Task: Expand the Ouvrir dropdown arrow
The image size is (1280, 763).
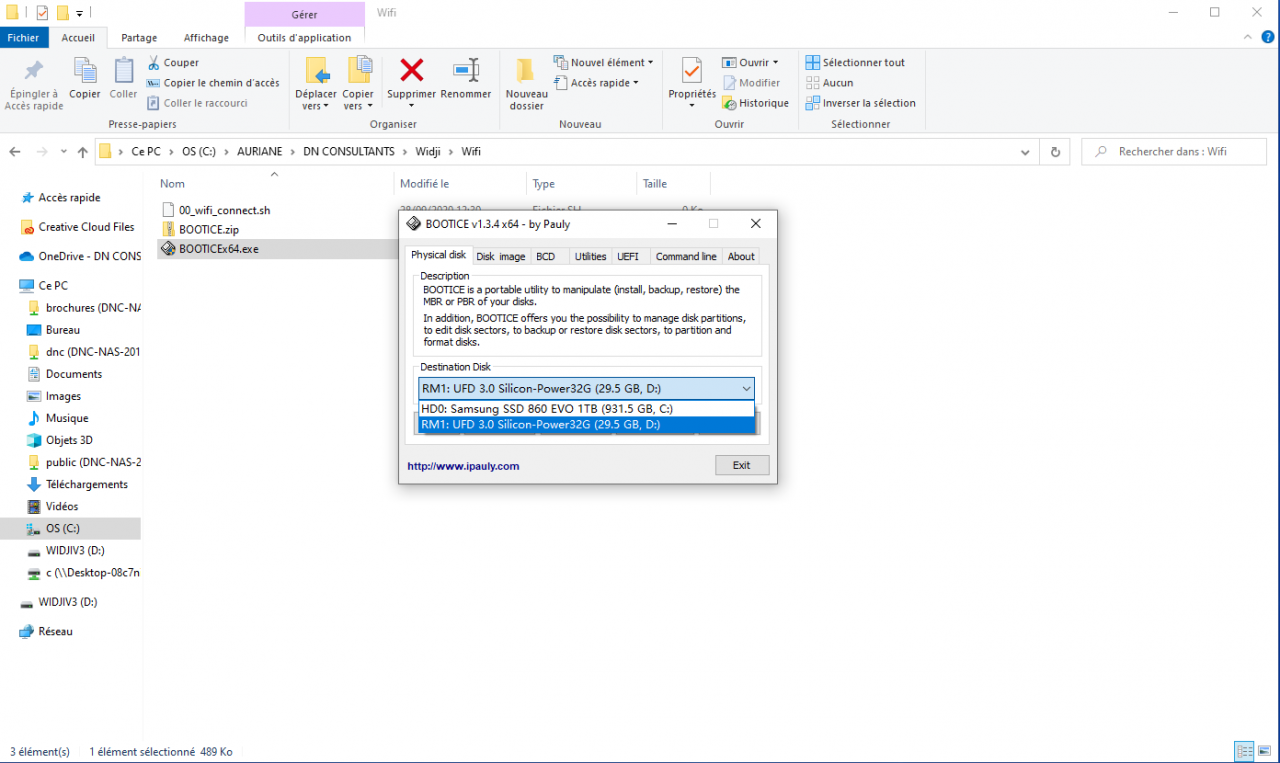Action: click(x=776, y=63)
